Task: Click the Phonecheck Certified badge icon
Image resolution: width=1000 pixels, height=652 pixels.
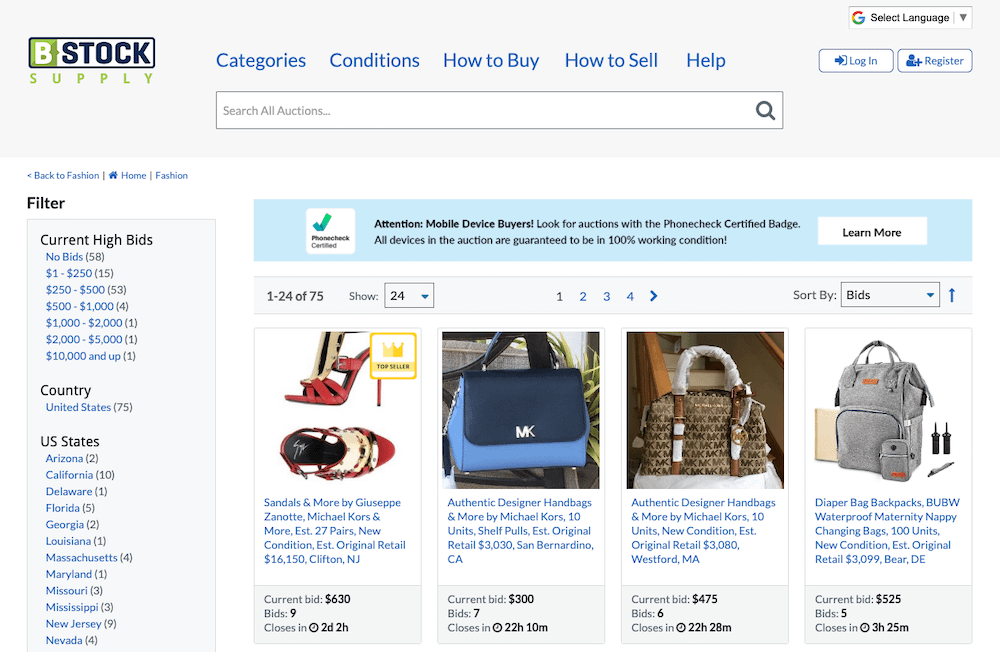Action: pos(330,231)
